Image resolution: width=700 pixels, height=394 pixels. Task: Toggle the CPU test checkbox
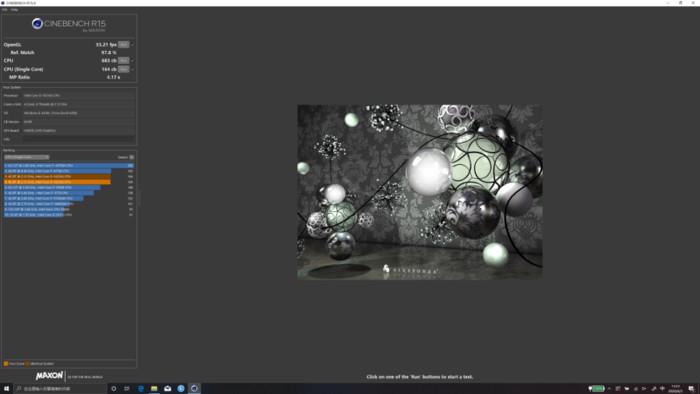(132, 60)
